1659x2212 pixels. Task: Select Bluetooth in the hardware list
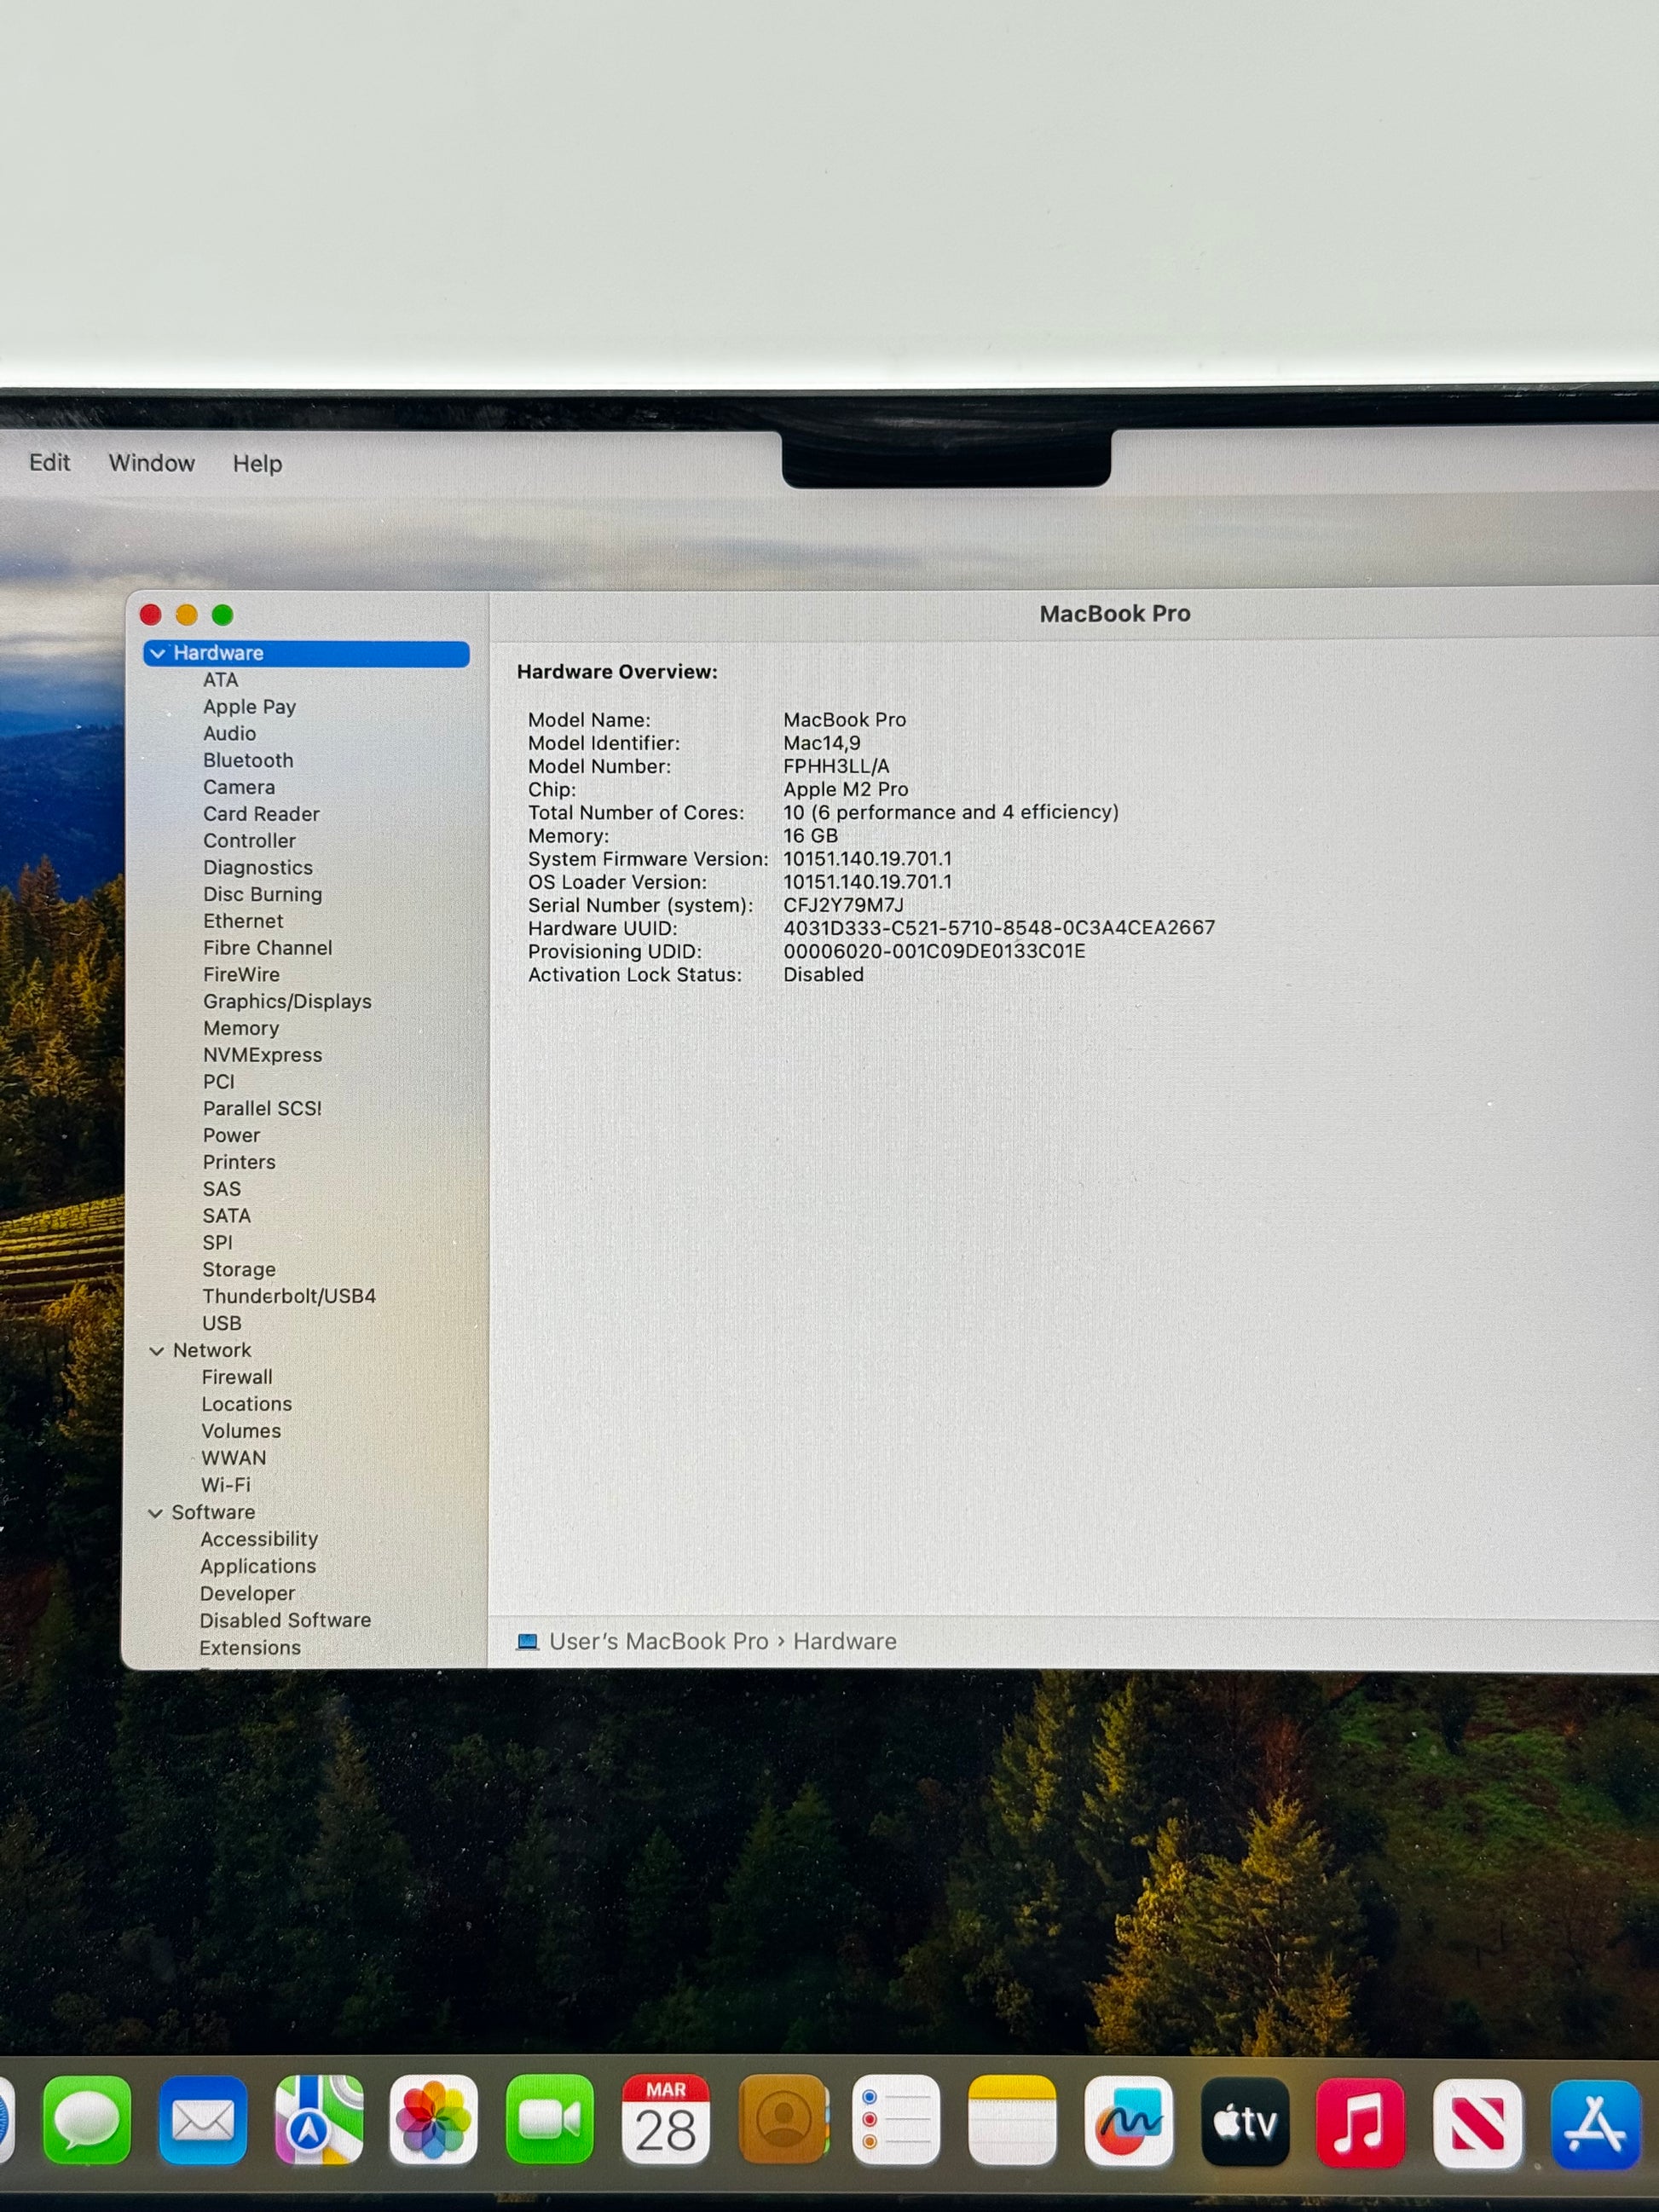(248, 760)
